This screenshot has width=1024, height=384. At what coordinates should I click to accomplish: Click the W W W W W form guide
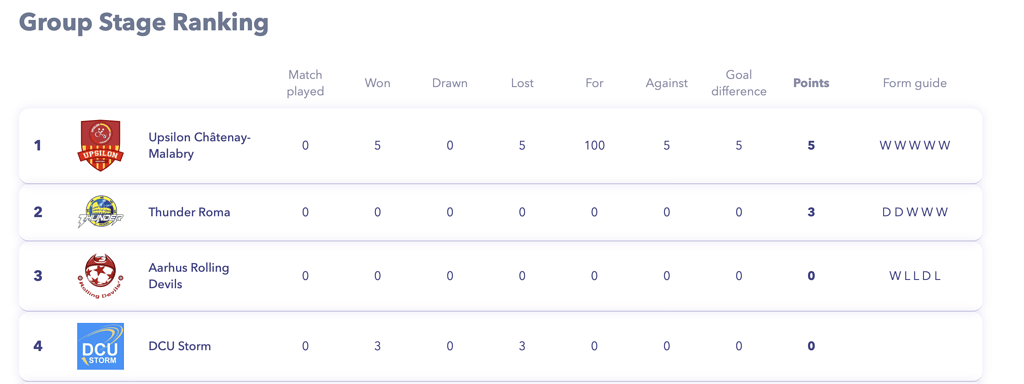(x=914, y=146)
